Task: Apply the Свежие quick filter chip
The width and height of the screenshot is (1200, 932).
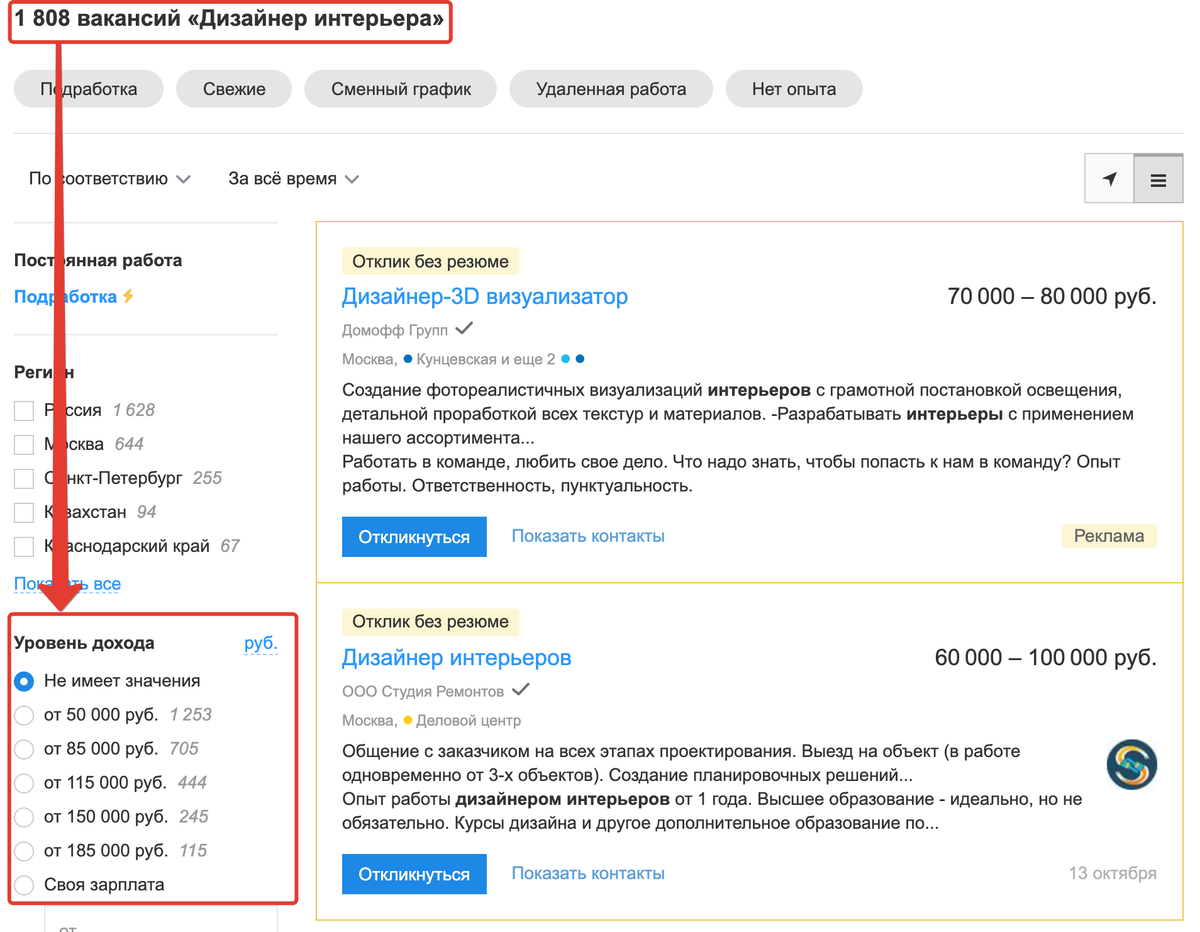Action: (x=234, y=89)
